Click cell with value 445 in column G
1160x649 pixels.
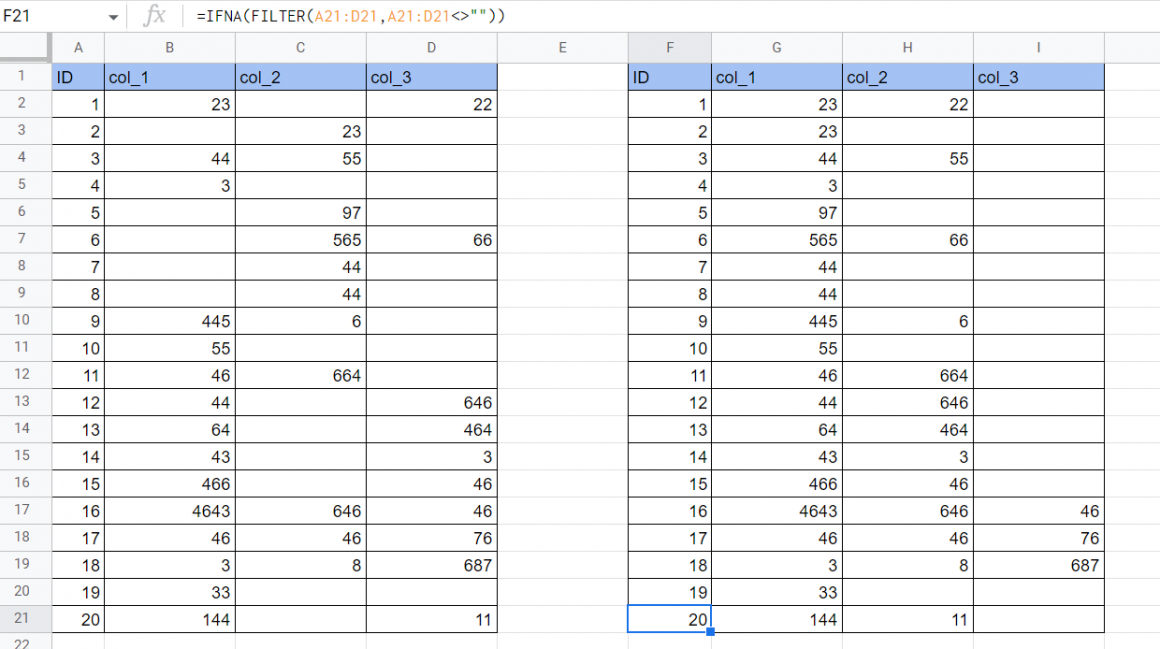click(x=777, y=321)
